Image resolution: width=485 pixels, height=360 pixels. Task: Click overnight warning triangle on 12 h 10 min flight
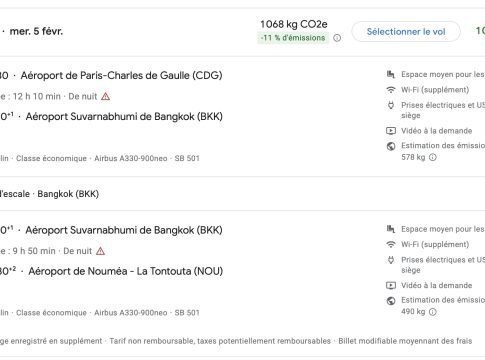tap(105, 97)
